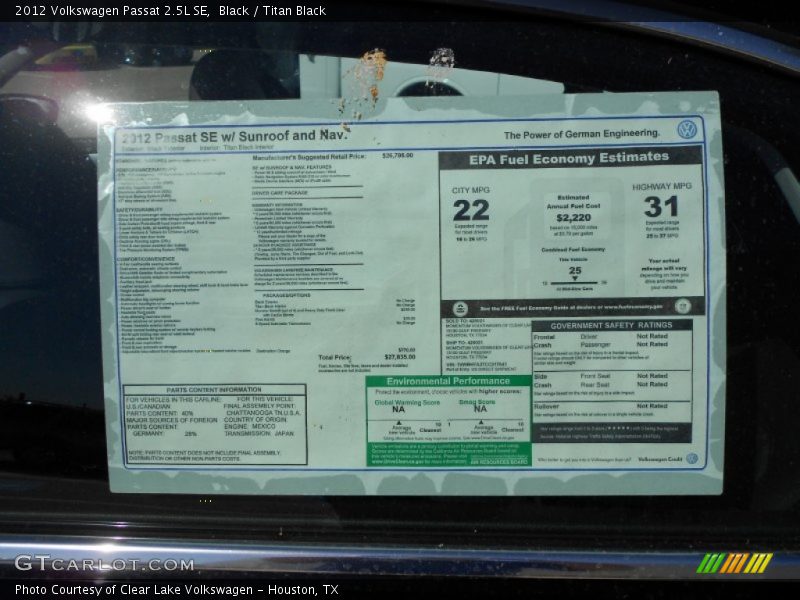Click 'CHATTANOOGA TN U.S.A.' final assembly point
Image resolution: width=800 pixels, height=600 pixels.
click(264, 413)
